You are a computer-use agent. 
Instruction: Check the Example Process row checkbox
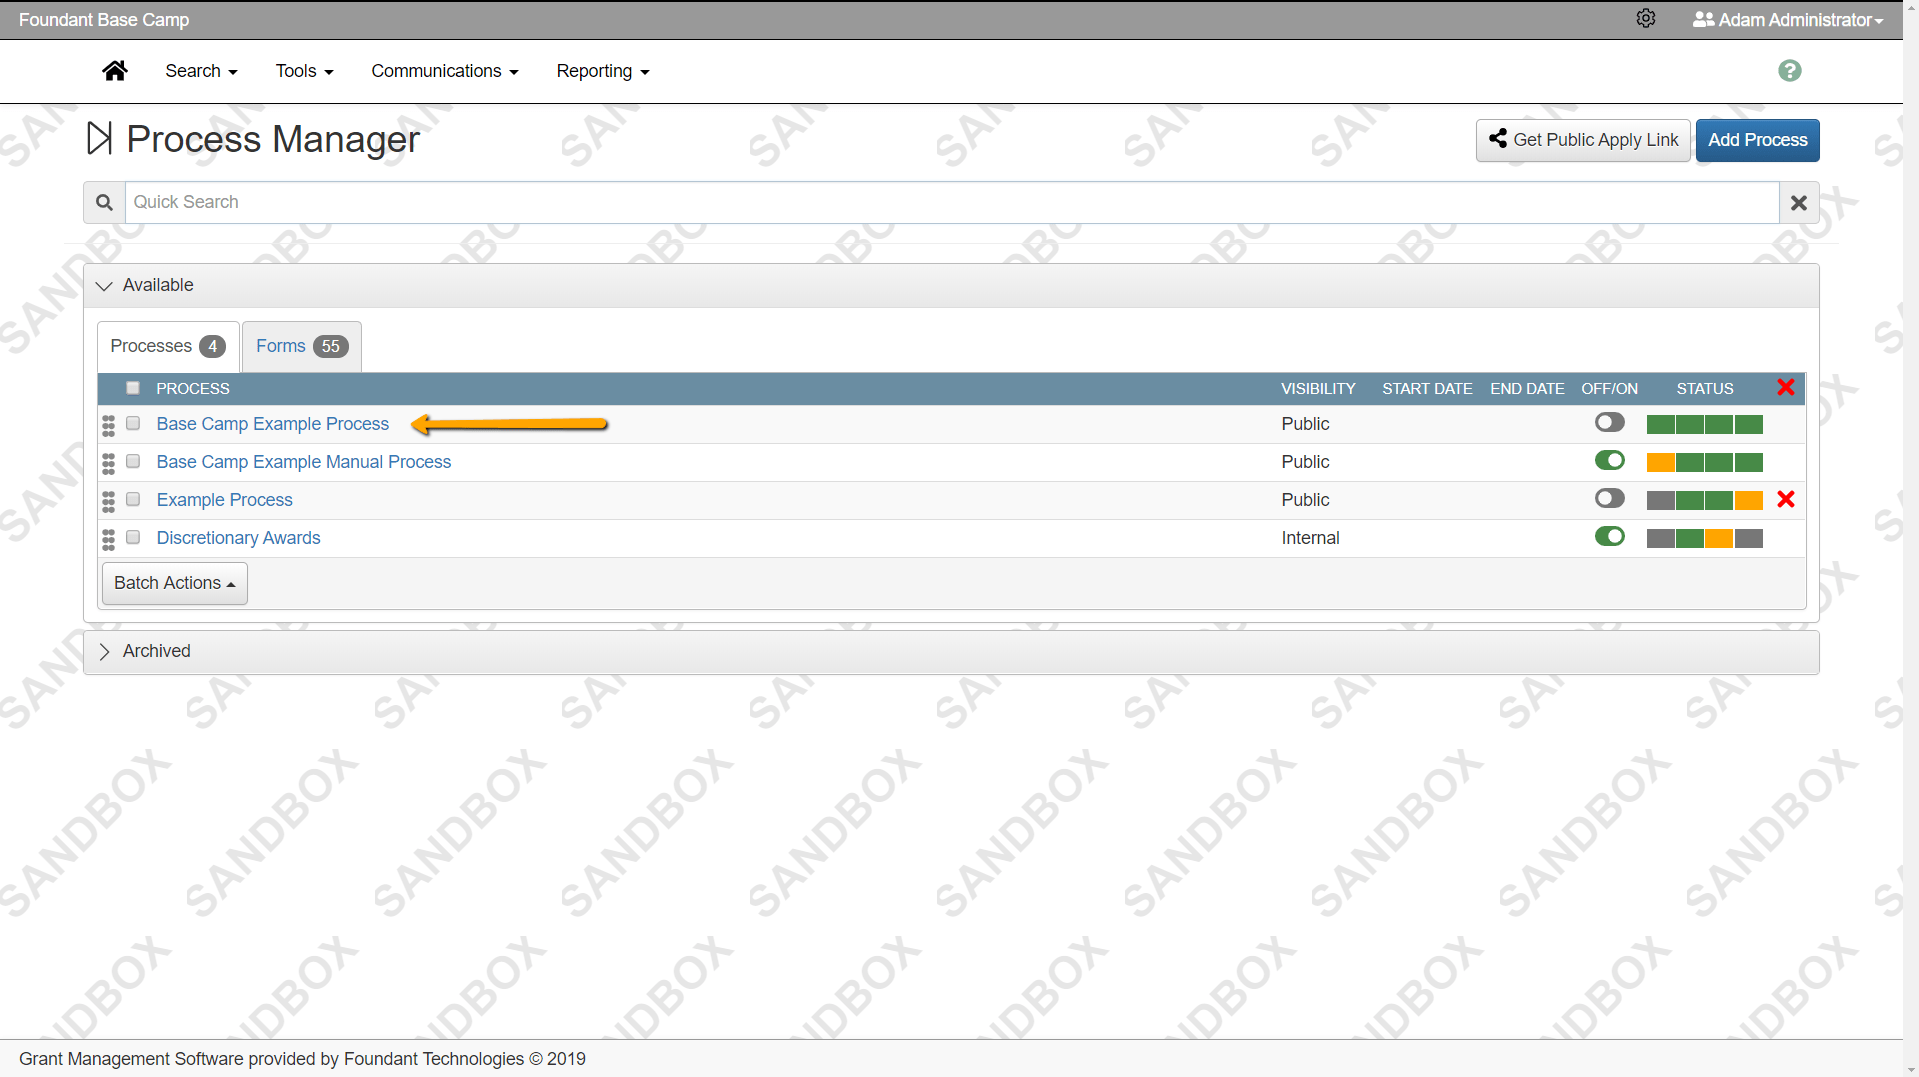[x=133, y=500]
